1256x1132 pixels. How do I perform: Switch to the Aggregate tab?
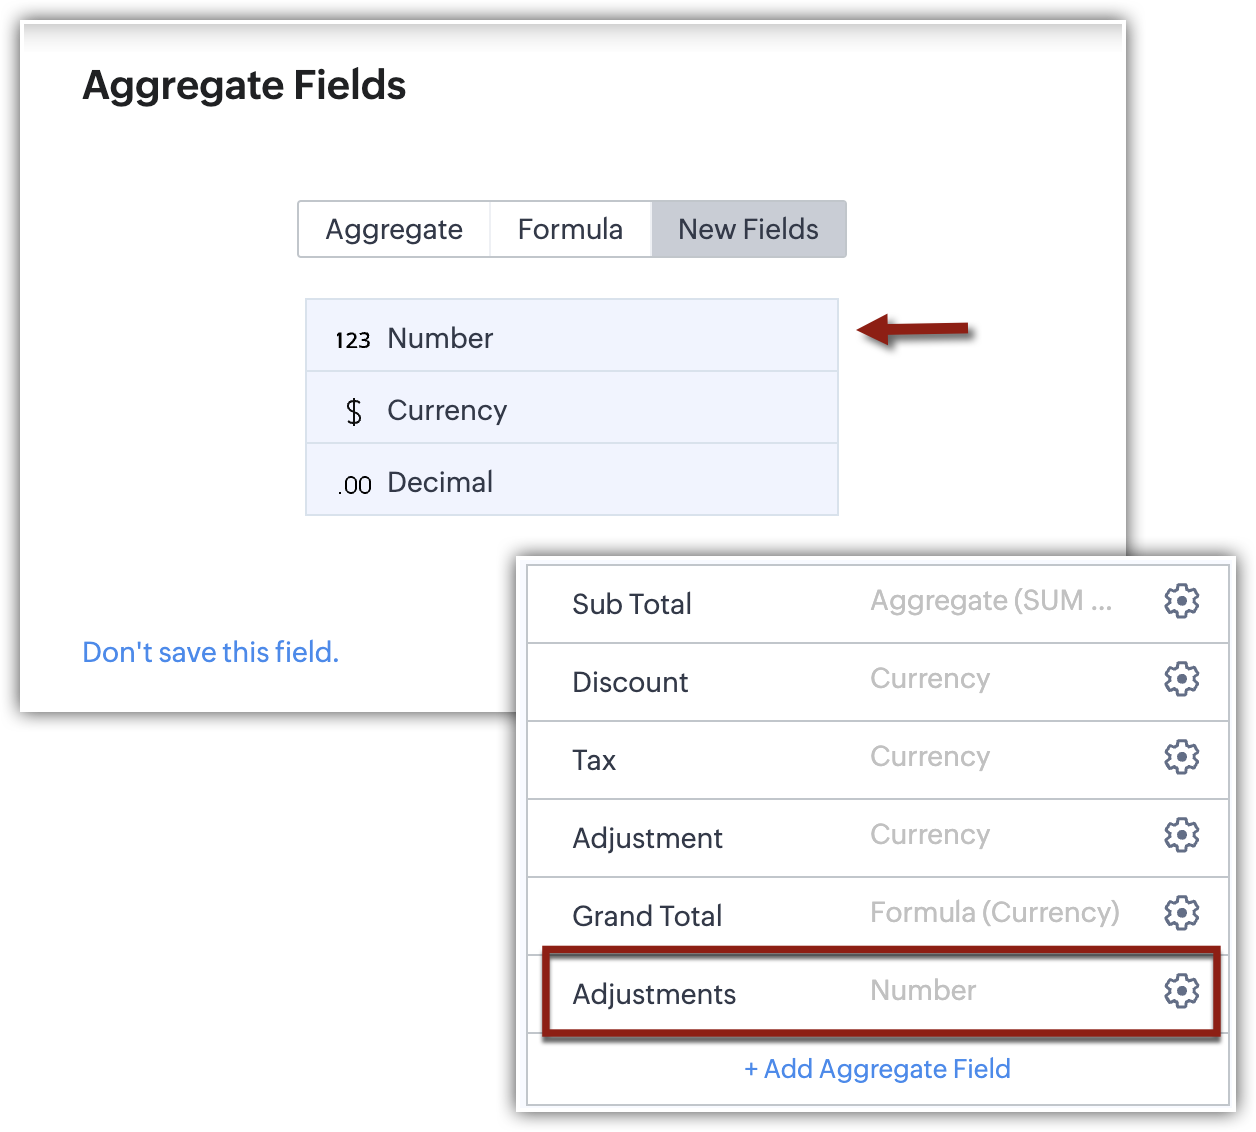pos(394,230)
